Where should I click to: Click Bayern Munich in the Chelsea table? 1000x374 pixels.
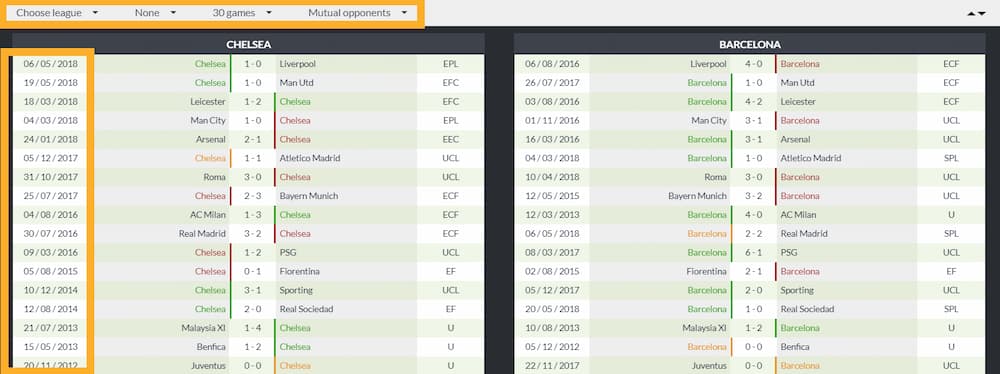pyautogui.click(x=309, y=196)
